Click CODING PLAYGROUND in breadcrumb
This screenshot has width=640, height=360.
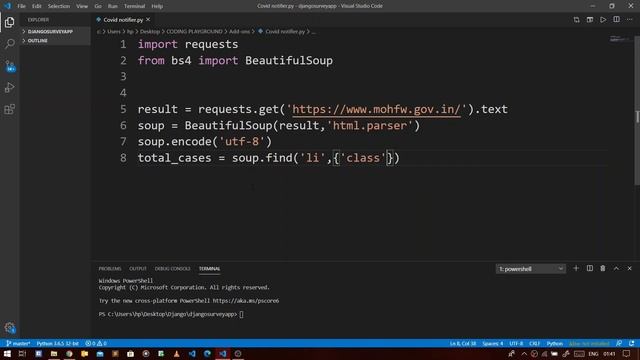194,31
